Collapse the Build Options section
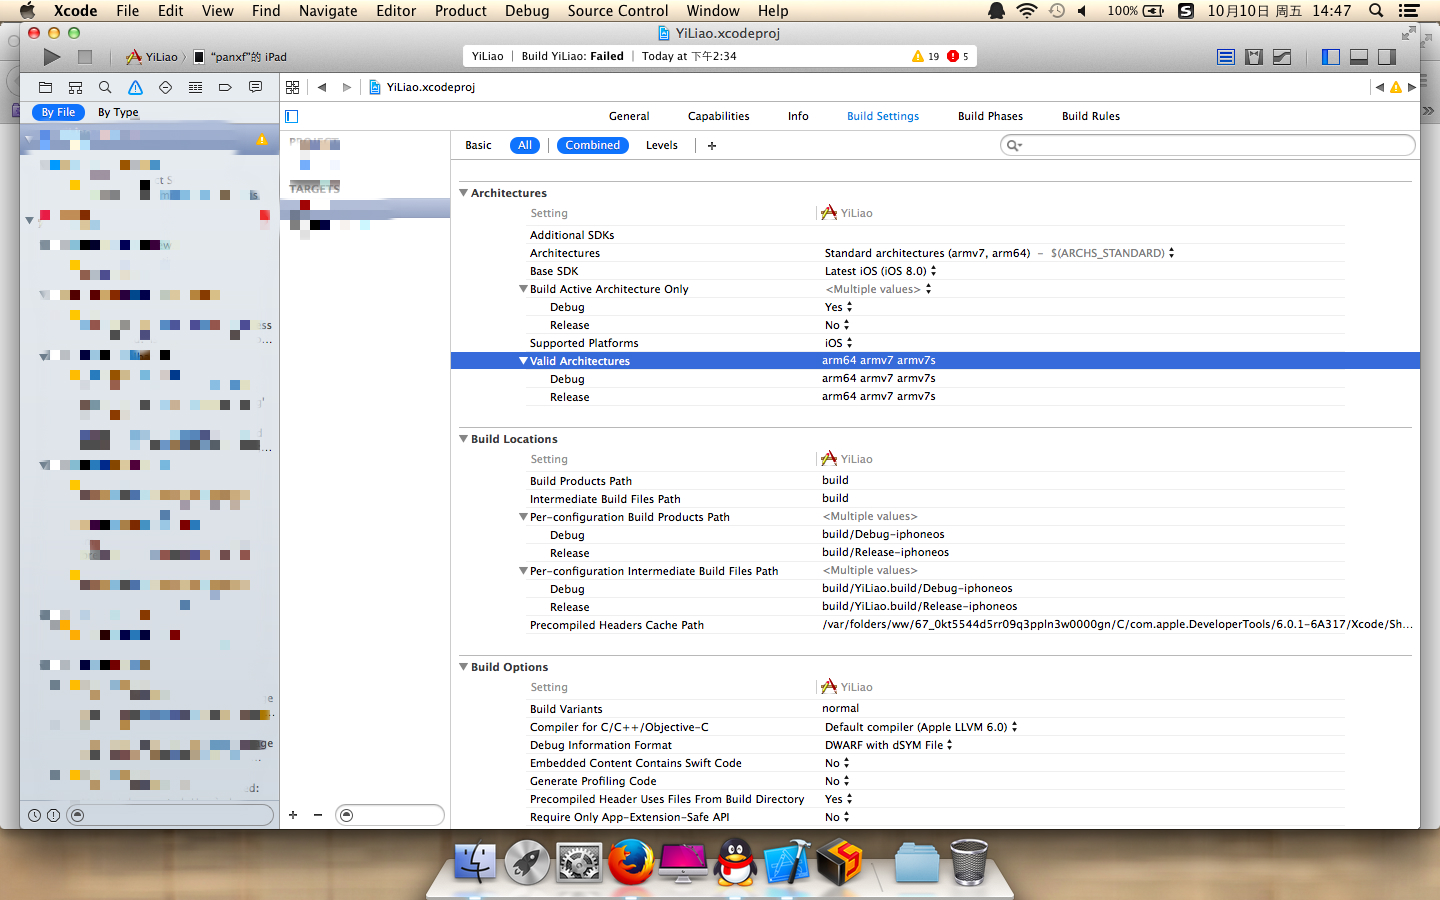Screen dimensions: 1440x900 point(464,667)
